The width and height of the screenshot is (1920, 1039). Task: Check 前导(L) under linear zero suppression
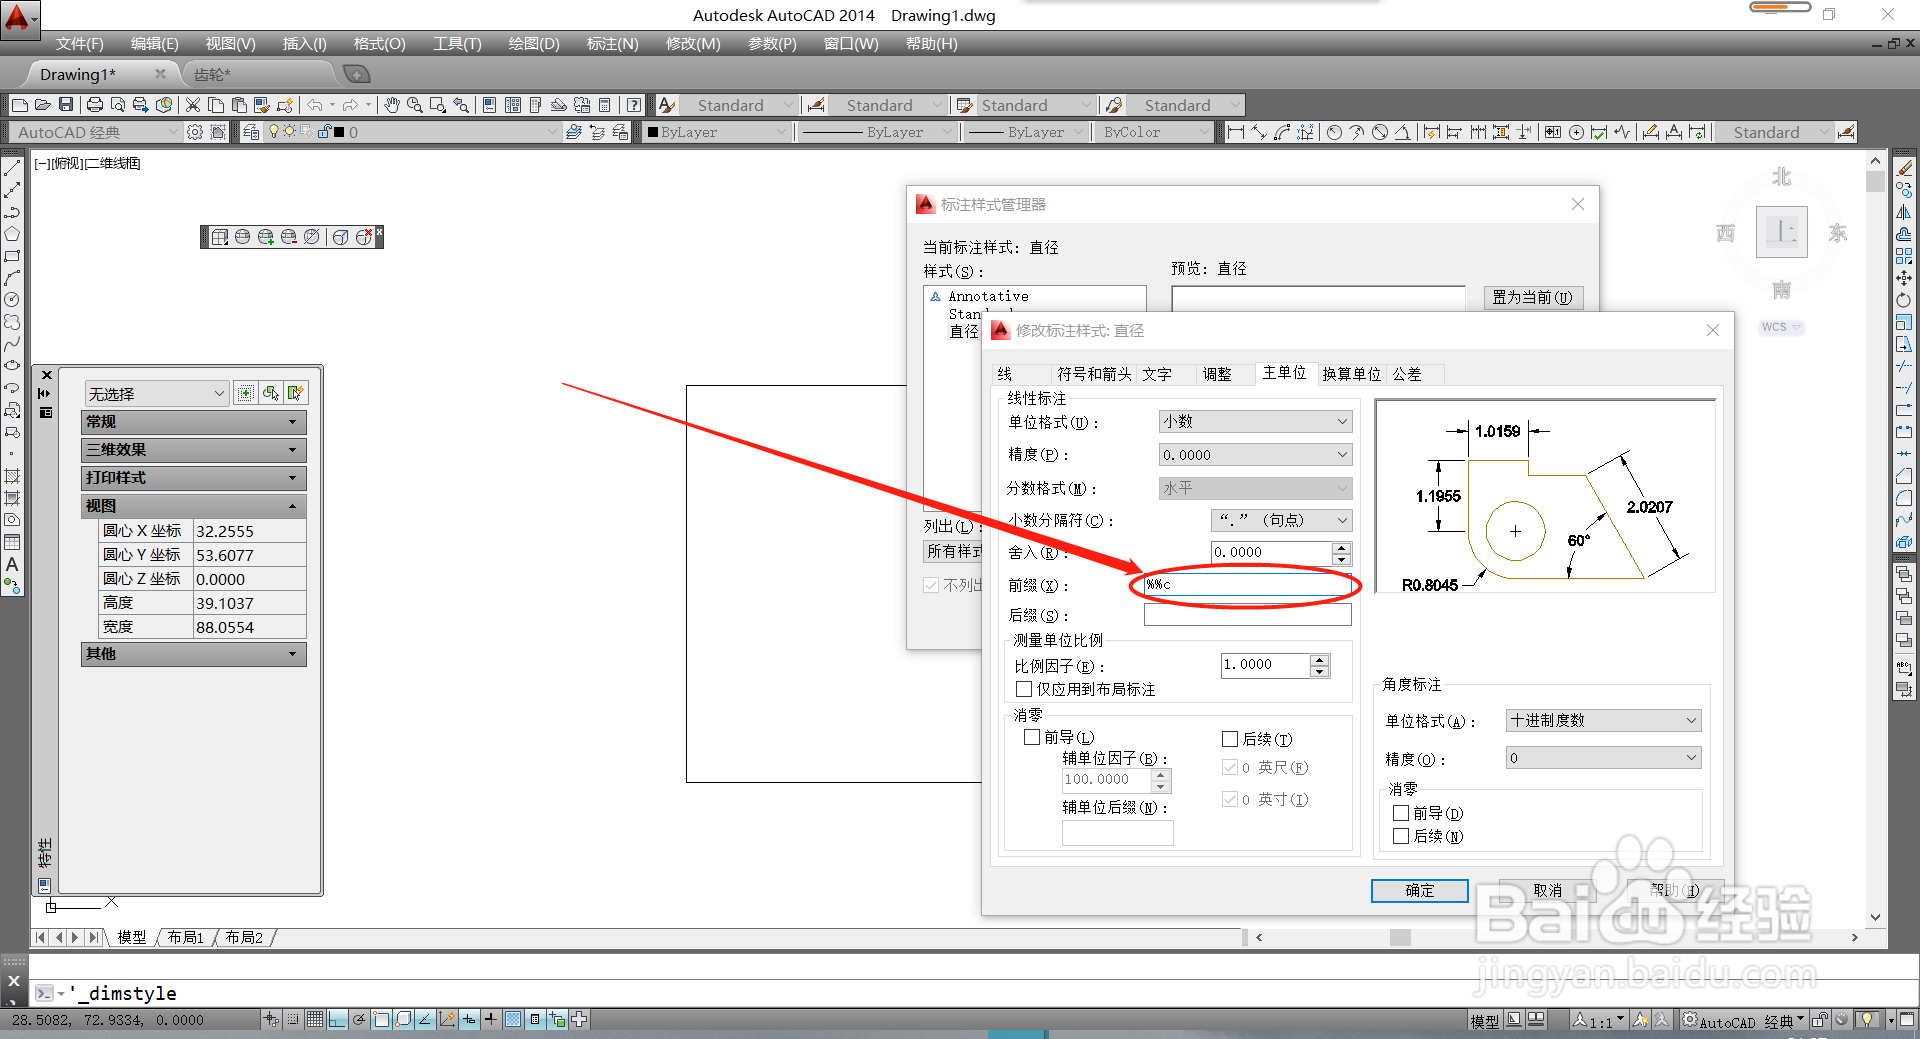pyautogui.click(x=1032, y=737)
